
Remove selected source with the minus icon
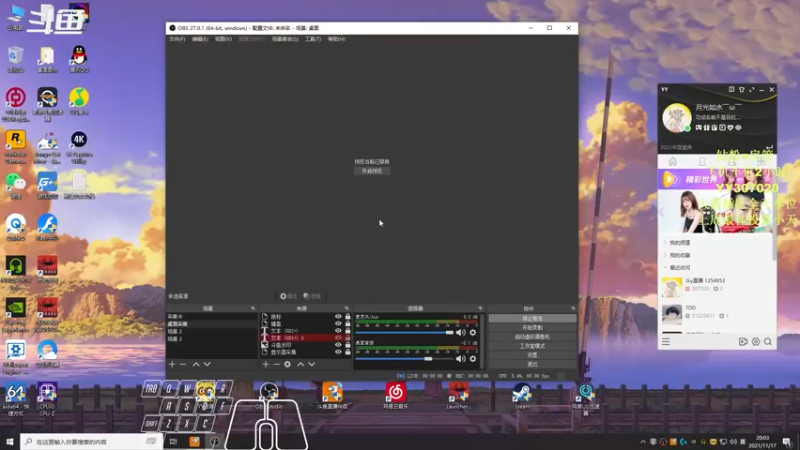coord(277,364)
